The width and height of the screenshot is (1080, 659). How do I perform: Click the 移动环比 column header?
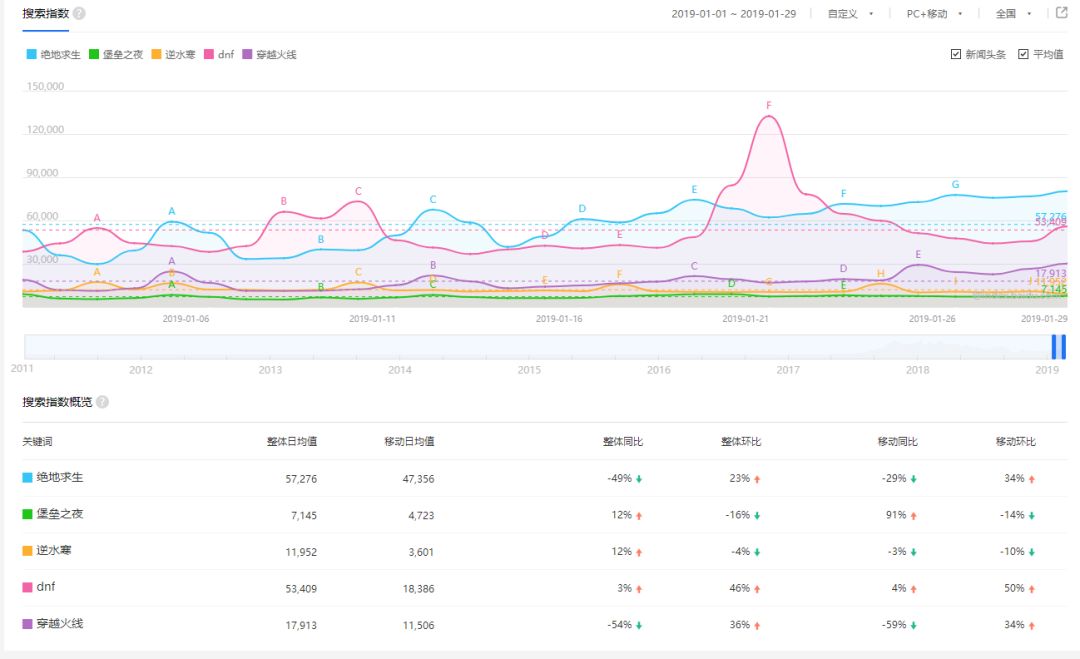pos(1015,441)
